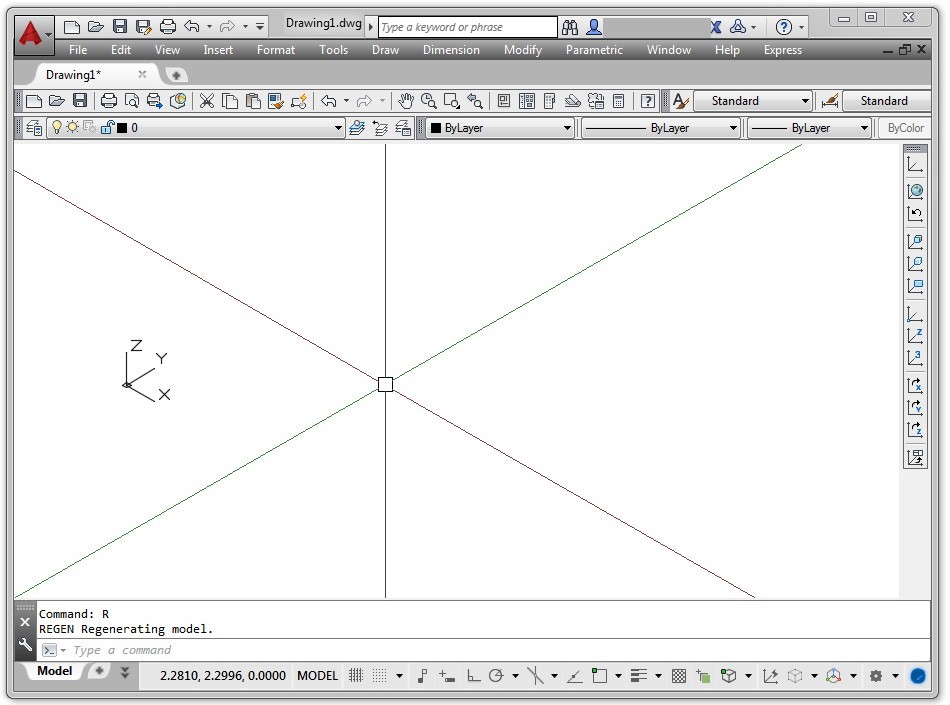This screenshot has height=705, width=950.
Task: Open the Text Style icon
Action: pos(680,101)
